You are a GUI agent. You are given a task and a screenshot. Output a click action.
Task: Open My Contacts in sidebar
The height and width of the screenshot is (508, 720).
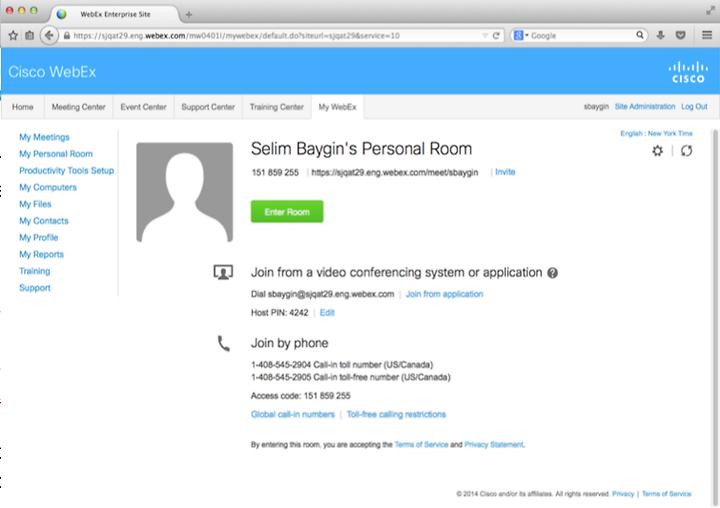coord(44,221)
